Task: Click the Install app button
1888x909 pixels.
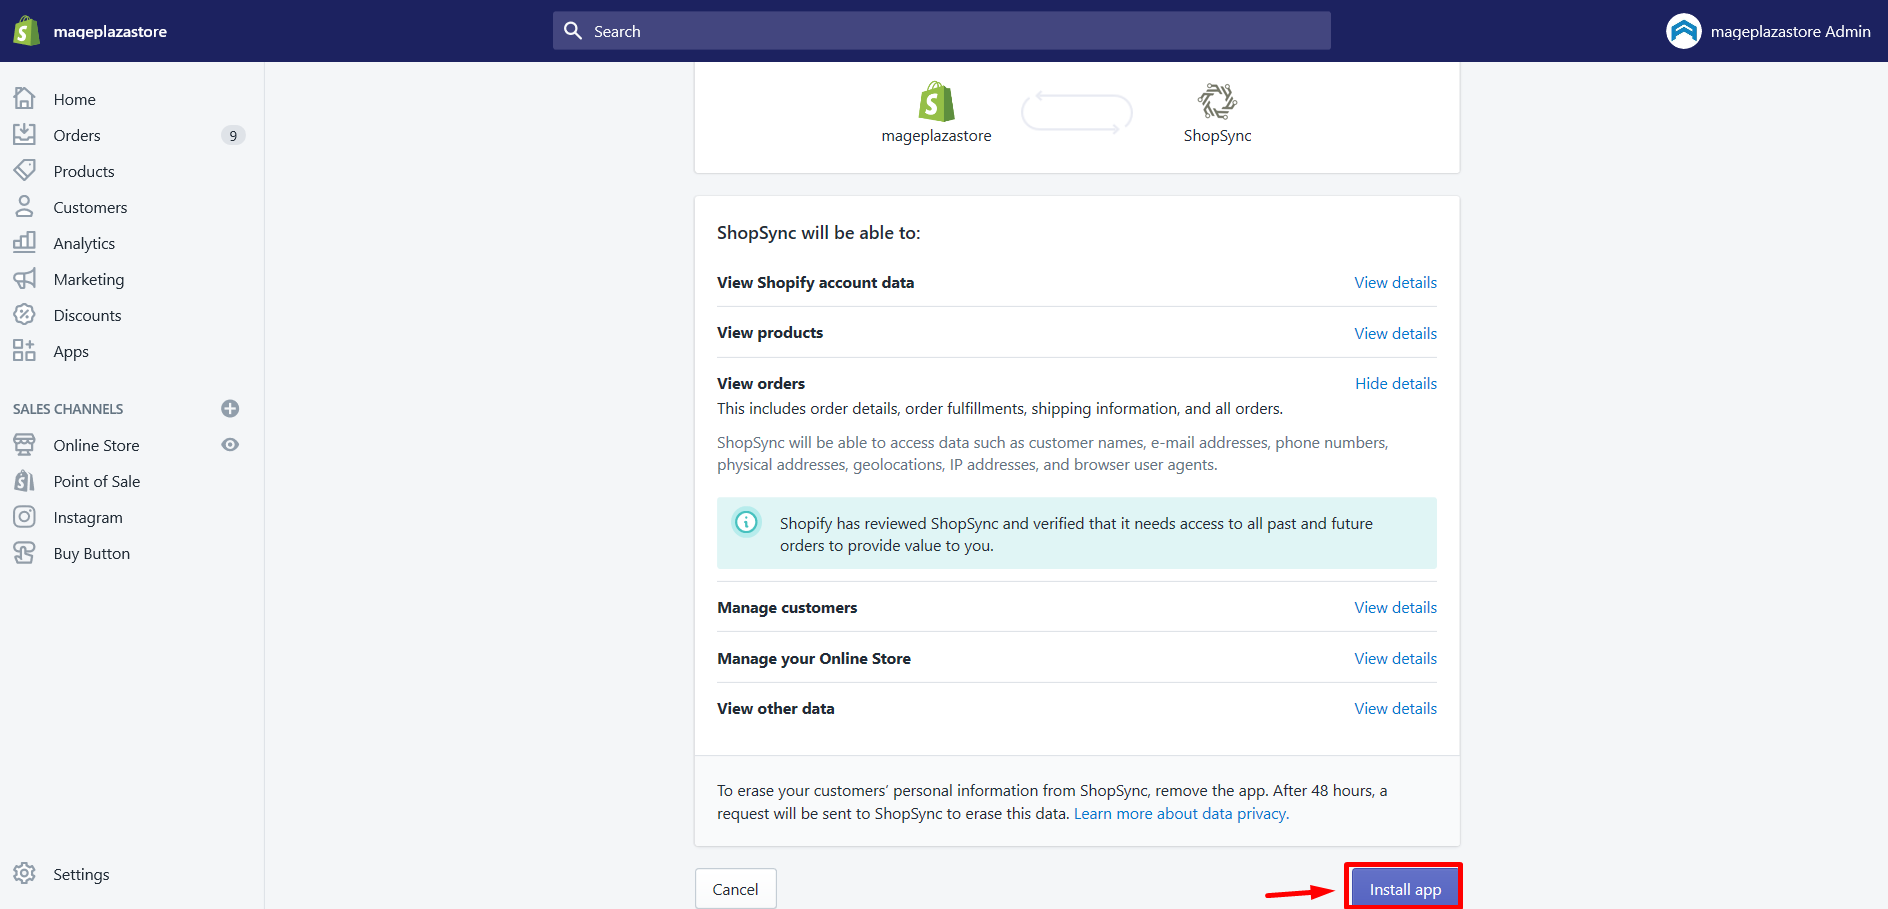Action: click(1405, 889)
